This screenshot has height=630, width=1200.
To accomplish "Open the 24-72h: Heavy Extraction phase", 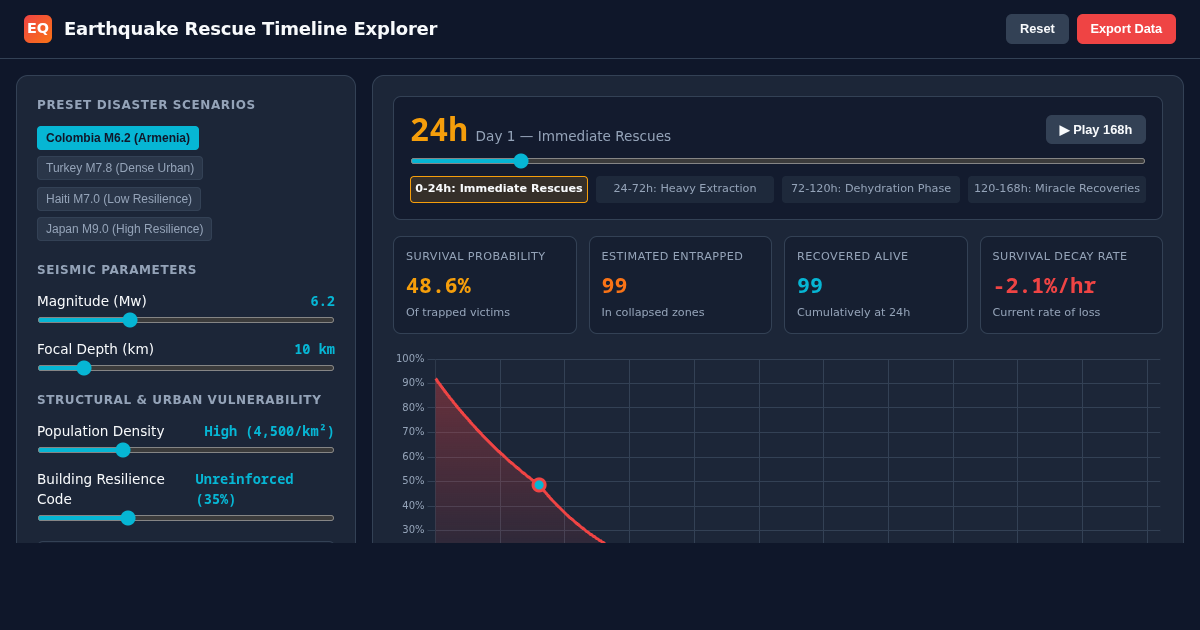I will 685,189.
